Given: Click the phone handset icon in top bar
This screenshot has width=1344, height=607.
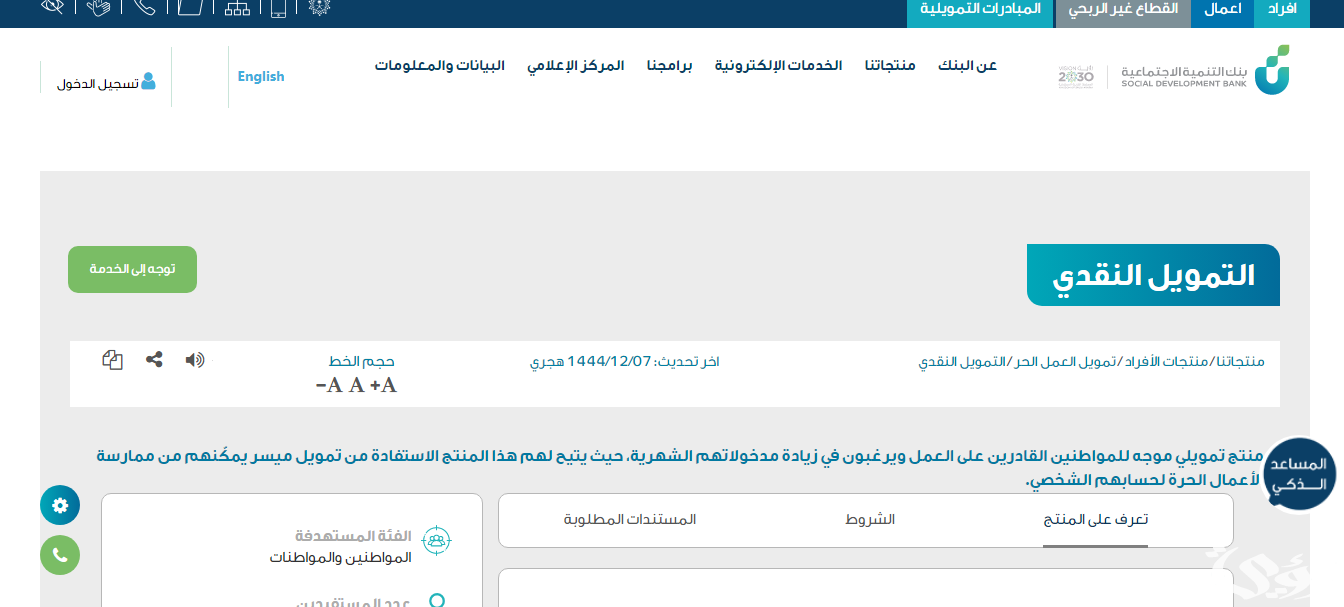Looking at the screenshot, I should (x=144, y=7).
